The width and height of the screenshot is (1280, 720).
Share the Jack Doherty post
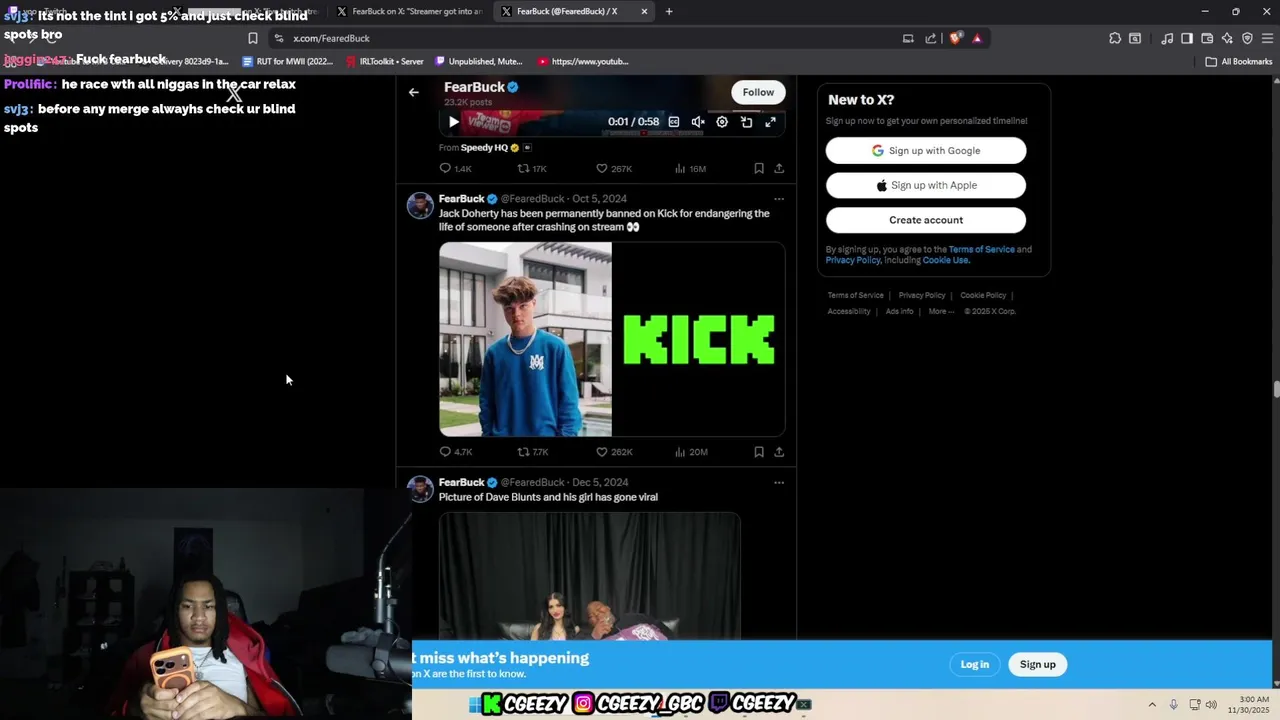point(779,452)
